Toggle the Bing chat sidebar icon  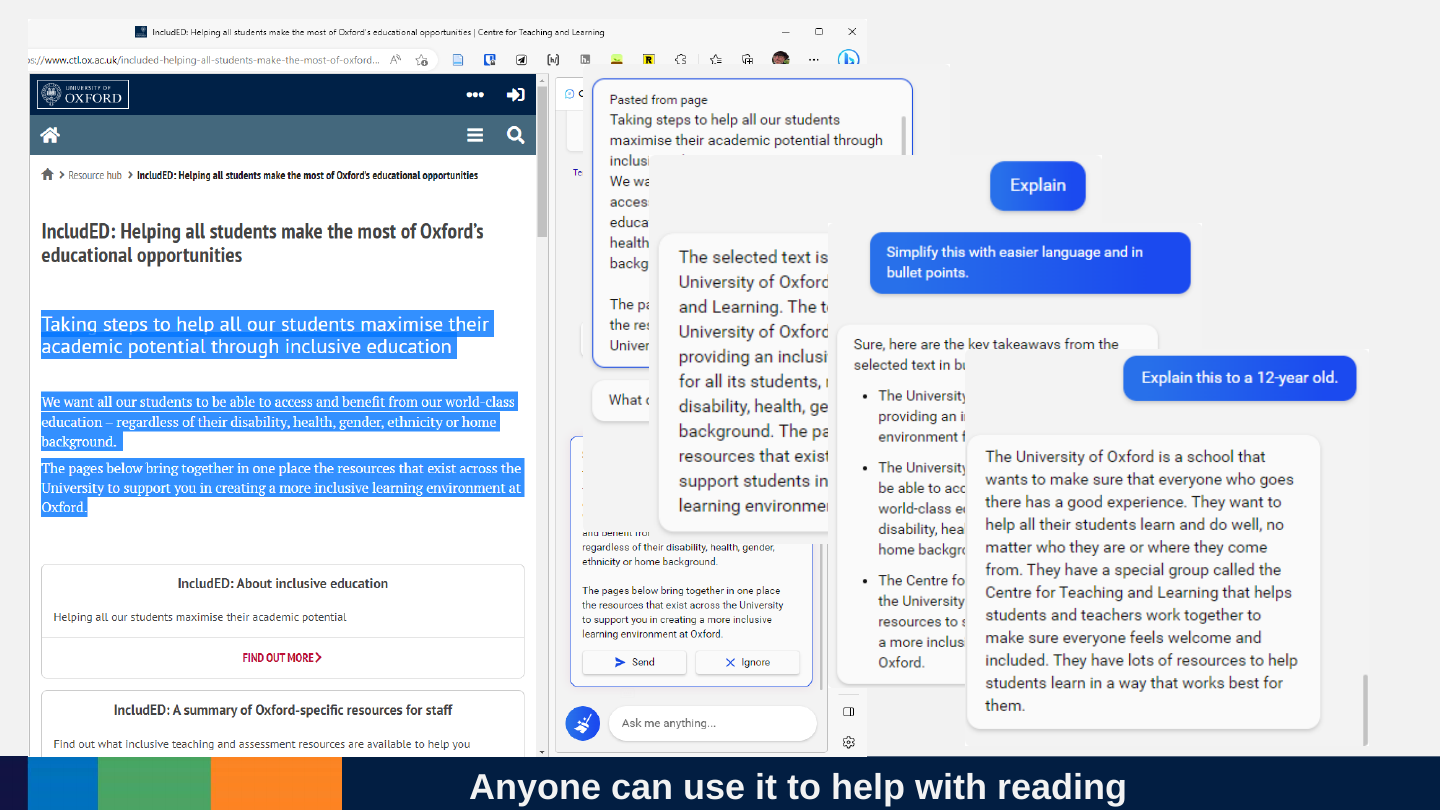coord(848,59)
